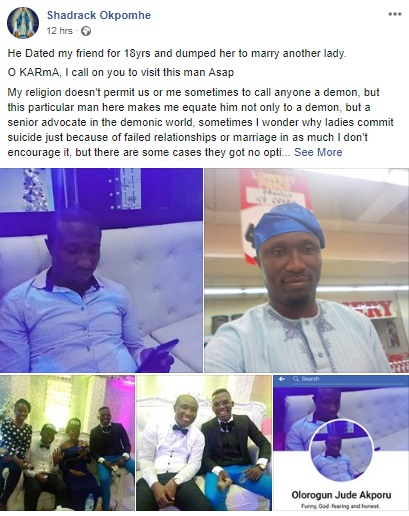409x516 pixels.
Task: Open Shadrack Okpomhe's profile picture
Action: tap(23, 23)
